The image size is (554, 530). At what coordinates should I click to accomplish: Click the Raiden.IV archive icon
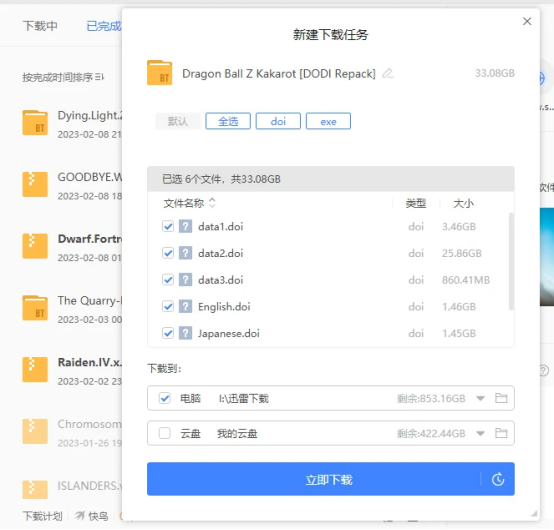(35, 370)
